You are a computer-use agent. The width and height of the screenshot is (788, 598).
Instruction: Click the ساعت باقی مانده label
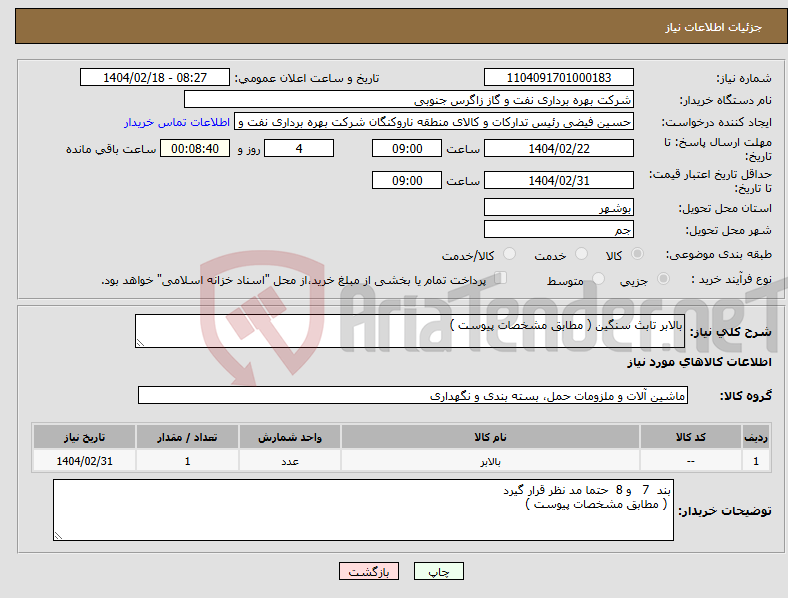(x=111, y=149)
